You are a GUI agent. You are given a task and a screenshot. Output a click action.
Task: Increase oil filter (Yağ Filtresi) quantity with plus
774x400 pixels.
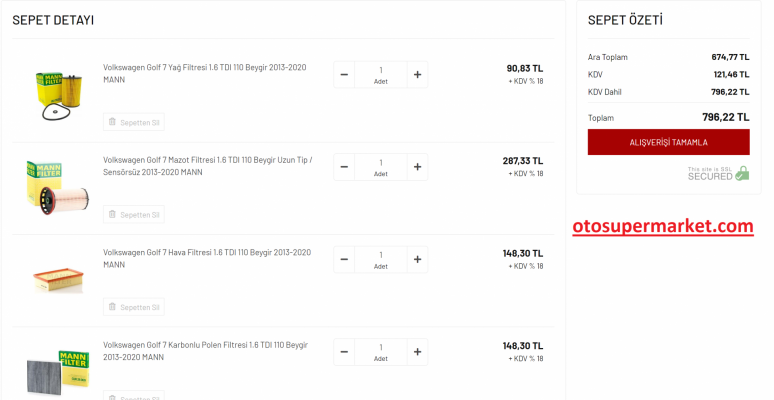[417, 74]
